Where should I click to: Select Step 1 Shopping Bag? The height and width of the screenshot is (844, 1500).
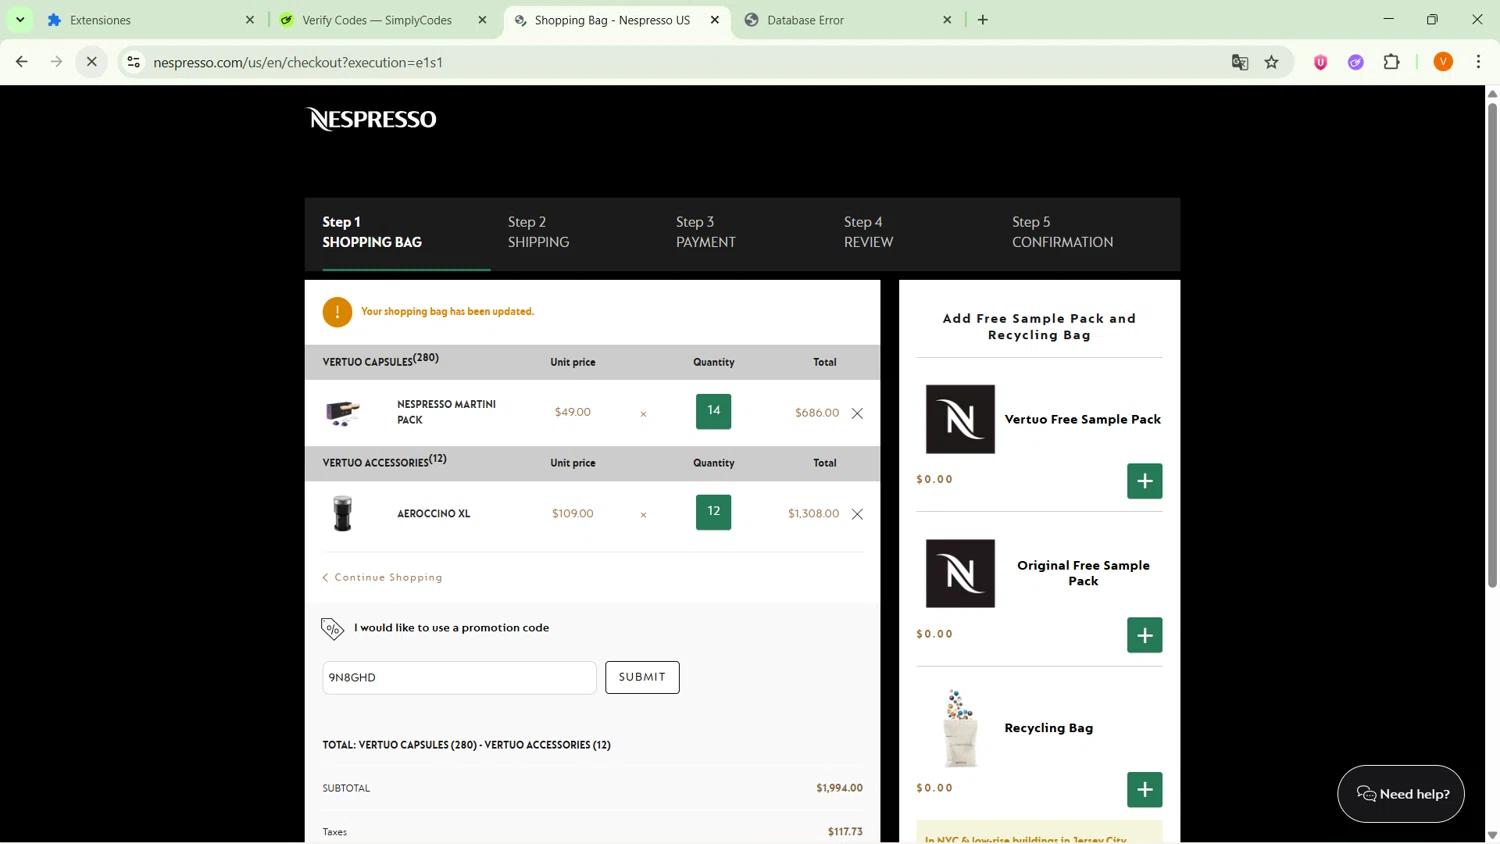pos(372,232)
